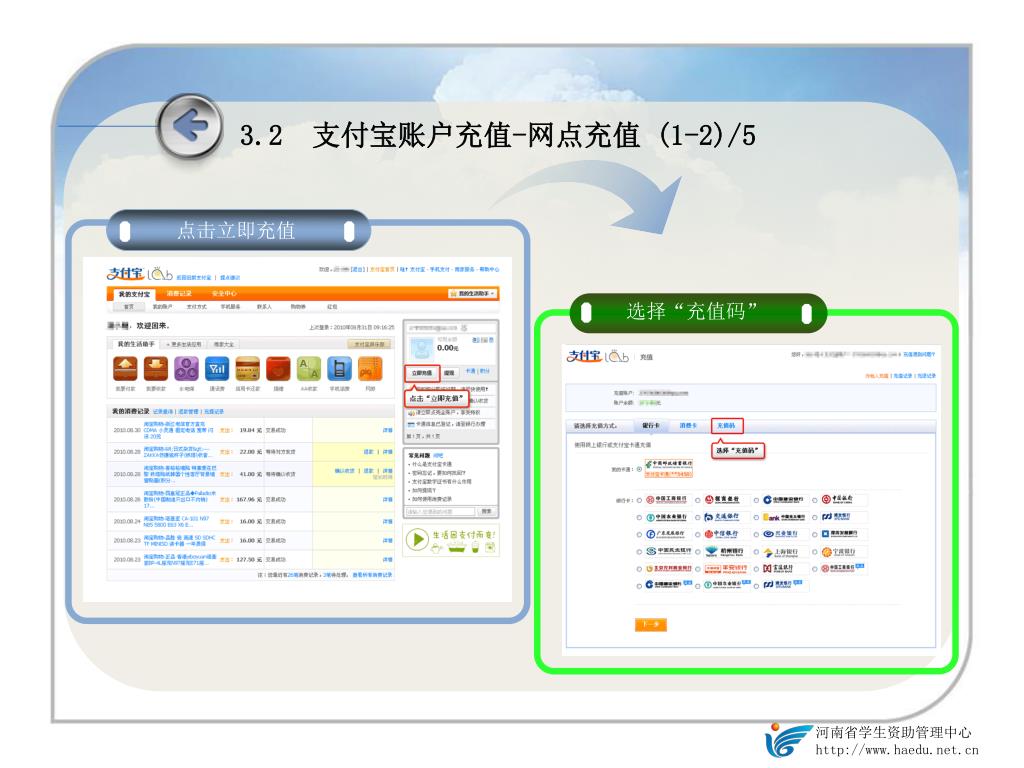The height and width of the screenshot is (768, 1024).
Task: Click the round back arrow button on slide
Action: pos(191,127)
